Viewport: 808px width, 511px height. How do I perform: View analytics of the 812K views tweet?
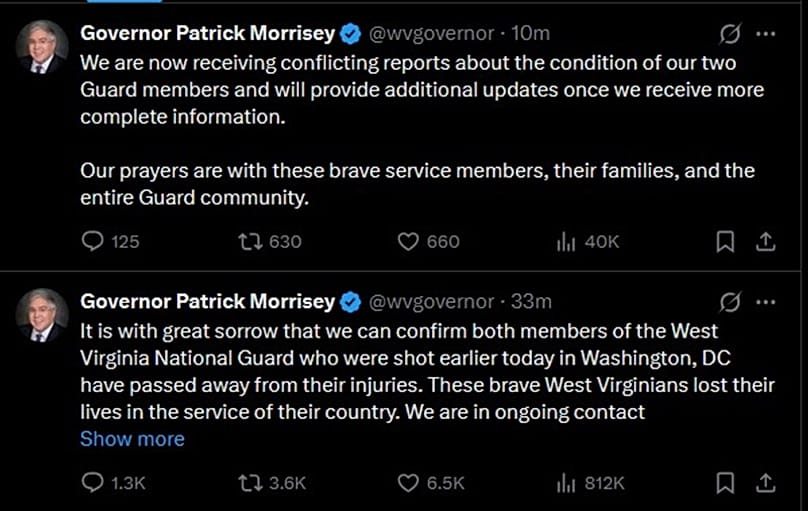click(565, 483)
